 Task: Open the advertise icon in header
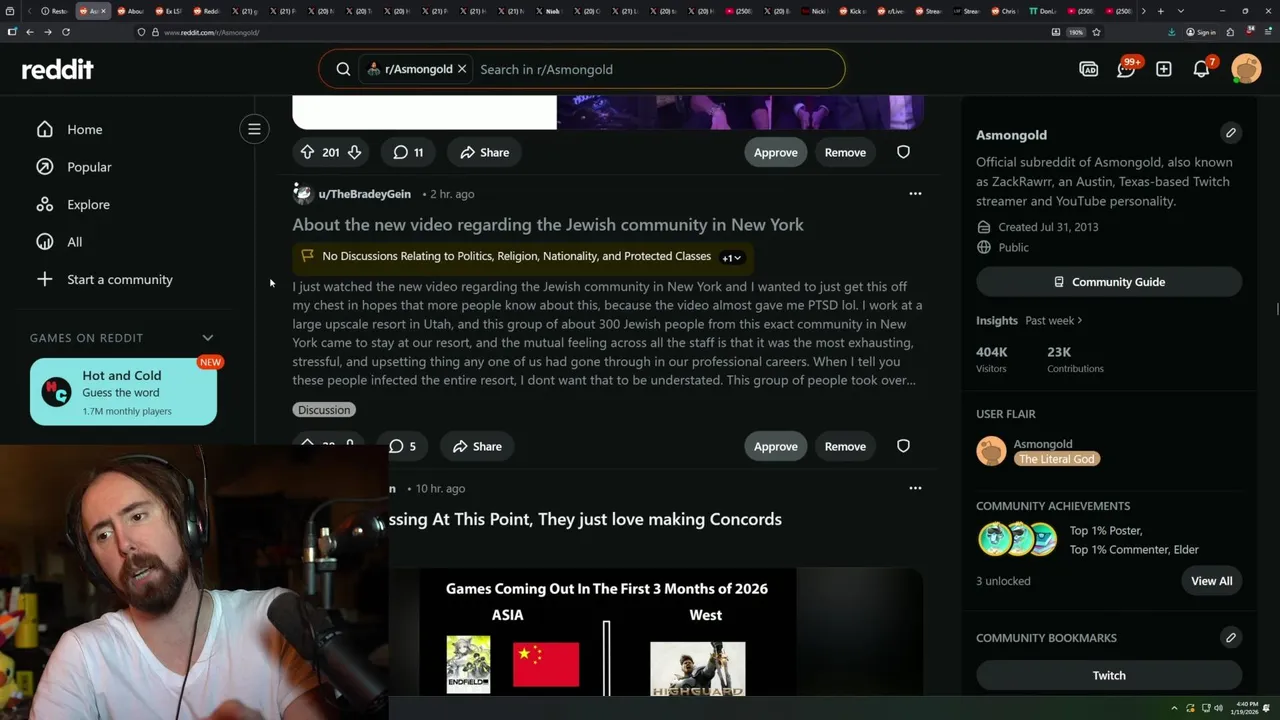1089,69
